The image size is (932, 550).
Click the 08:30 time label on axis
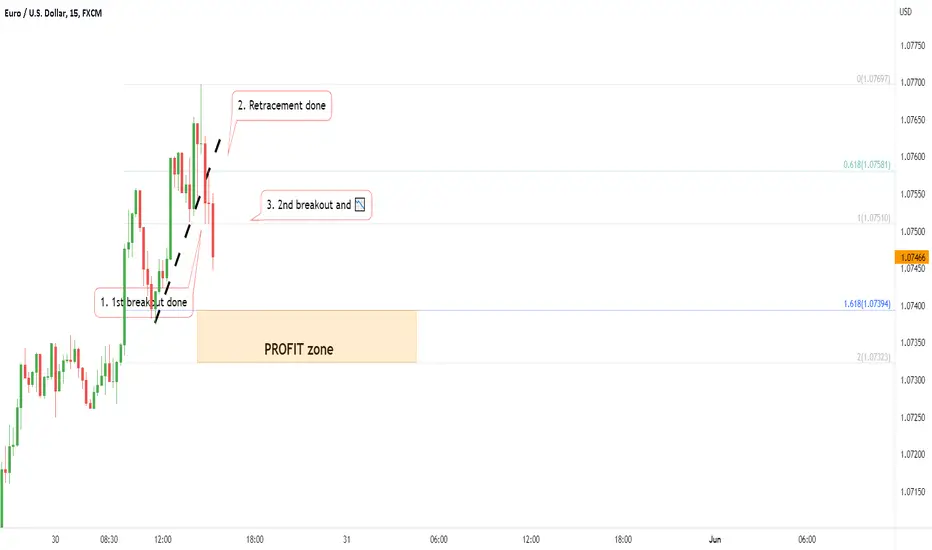coord(109,539)
